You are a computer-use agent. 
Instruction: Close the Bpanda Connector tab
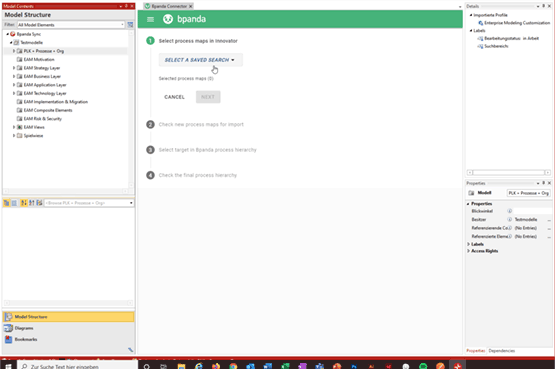pos(190,6)
